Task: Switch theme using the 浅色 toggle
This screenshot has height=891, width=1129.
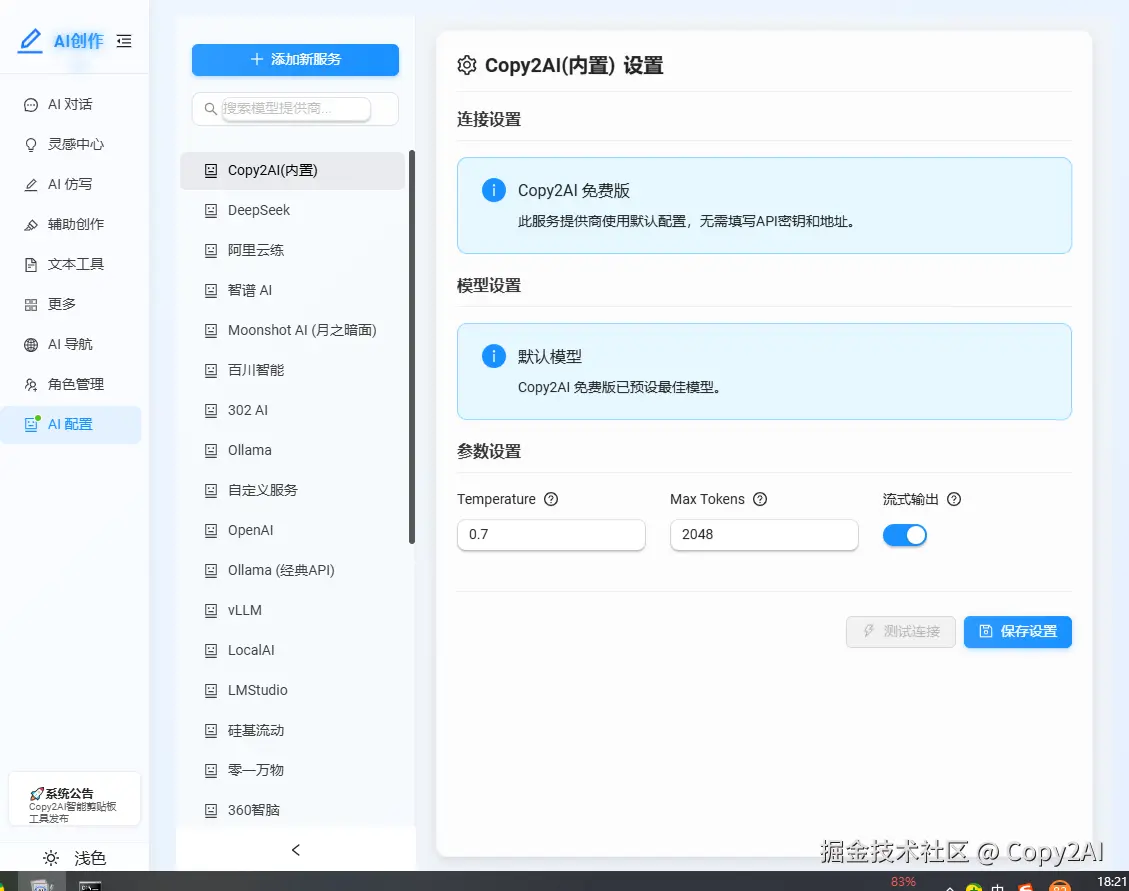Action: tap(74, 858)
